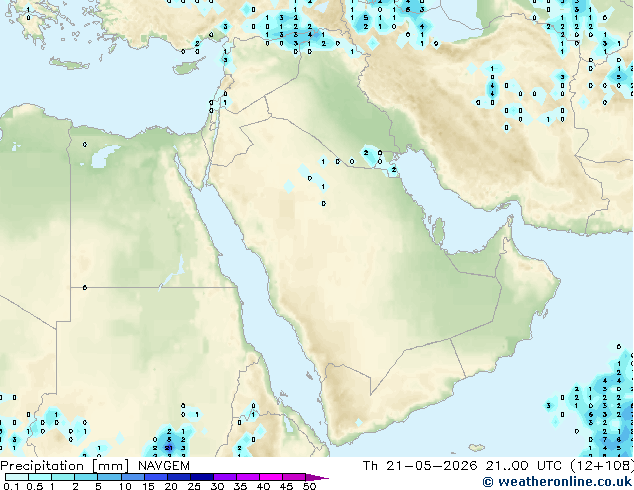
Task: Click the '20' legend scale label
Action: [171, 486]
